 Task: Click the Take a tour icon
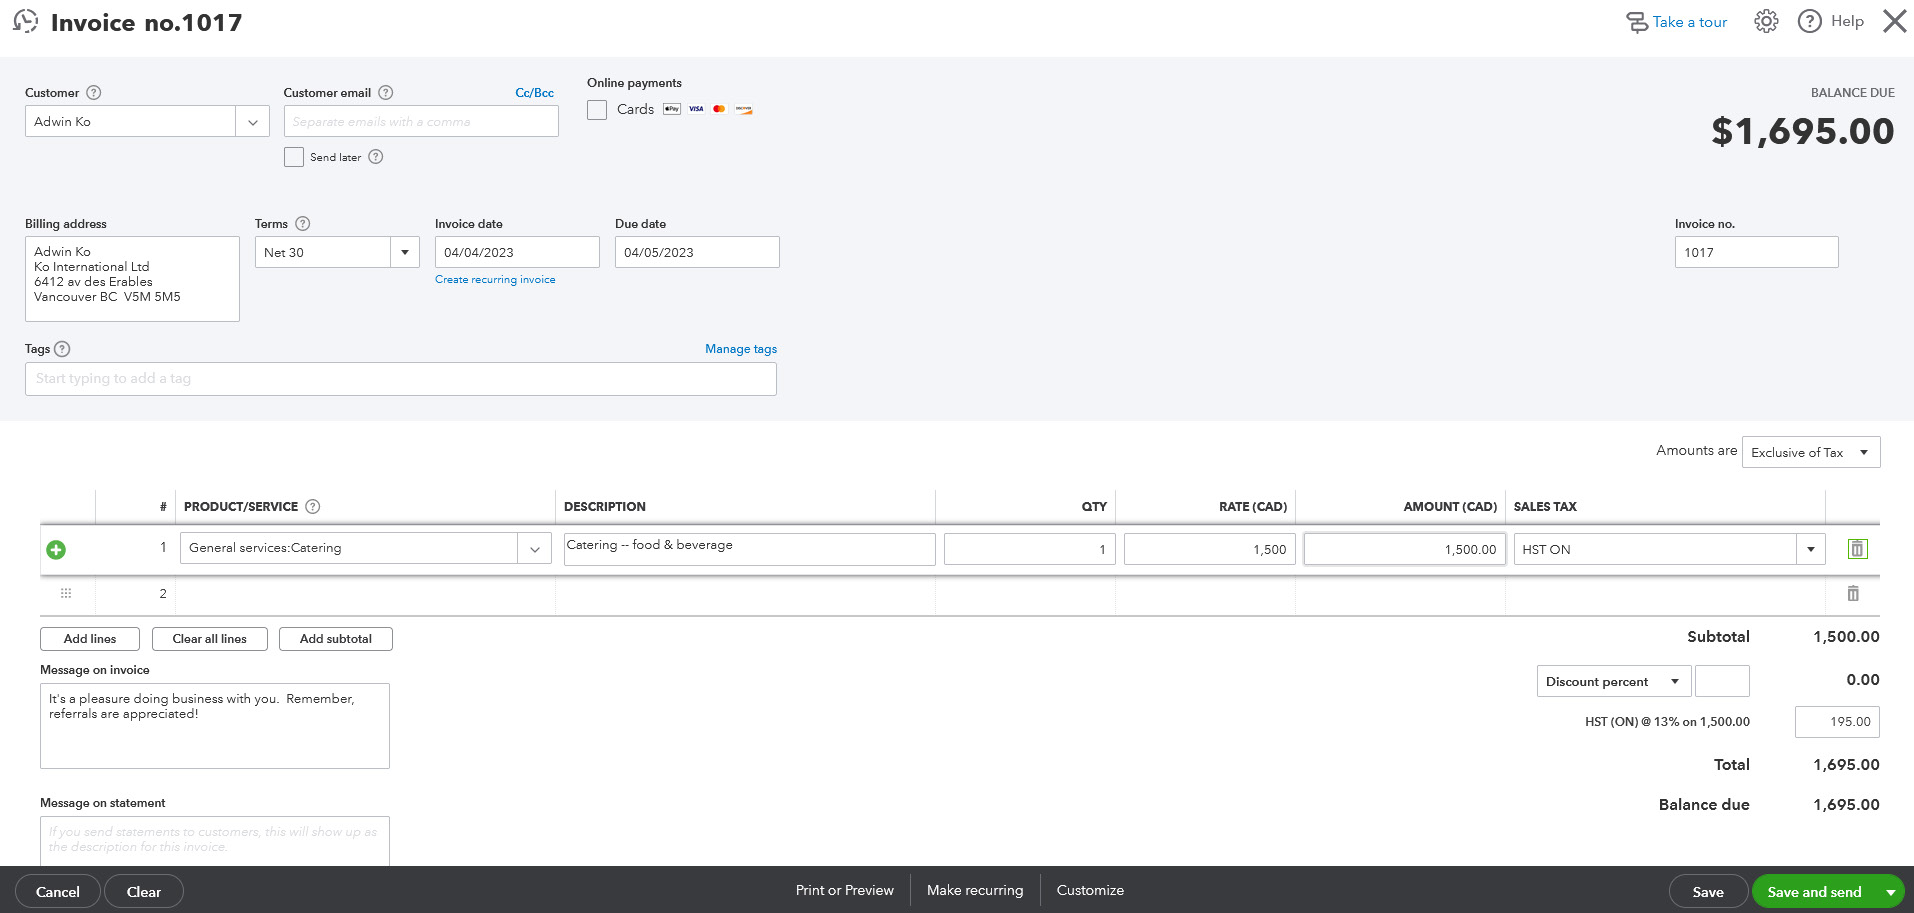tap(1637, 22)
